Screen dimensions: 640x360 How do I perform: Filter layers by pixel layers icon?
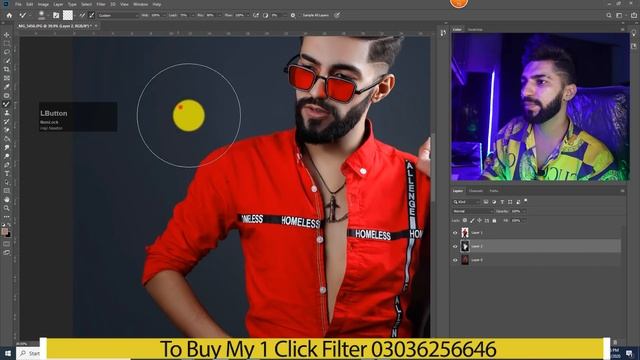click(x=486, y=202)
